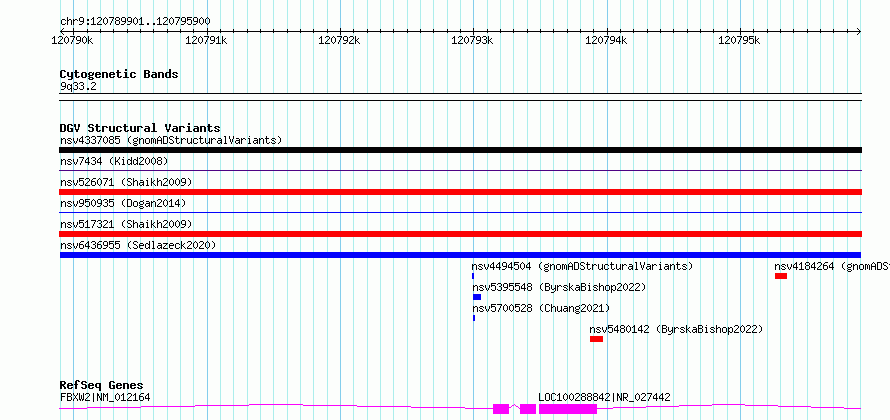Open the LOC100288842|NR_027442 gene label

click(604, 397)
